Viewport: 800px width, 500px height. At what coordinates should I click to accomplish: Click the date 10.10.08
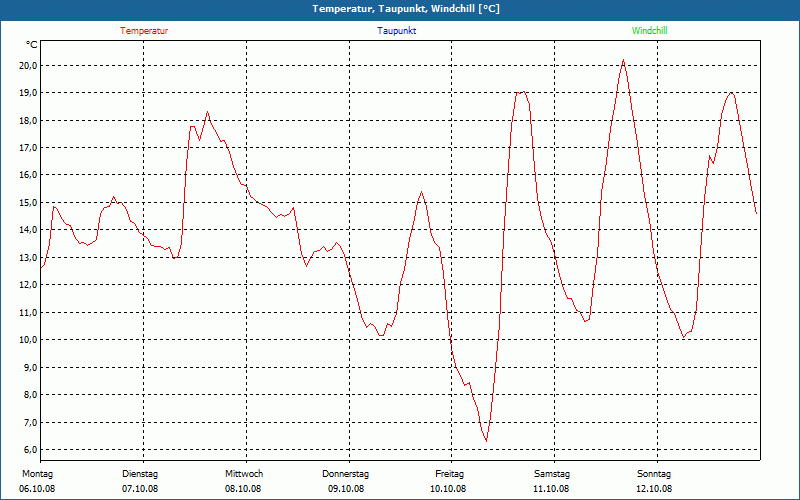point(448,489)
